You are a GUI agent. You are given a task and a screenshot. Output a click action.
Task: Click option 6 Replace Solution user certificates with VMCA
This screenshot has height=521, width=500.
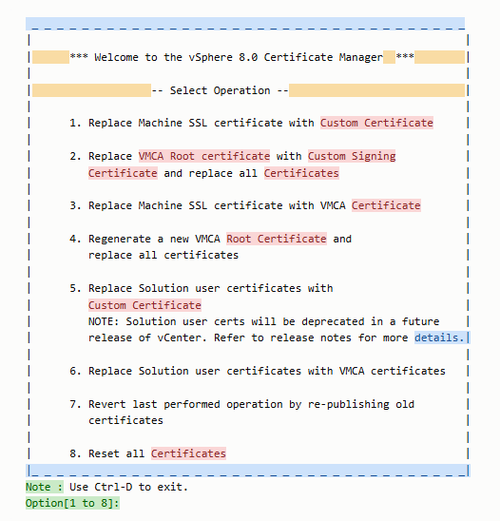click(257, 371)
